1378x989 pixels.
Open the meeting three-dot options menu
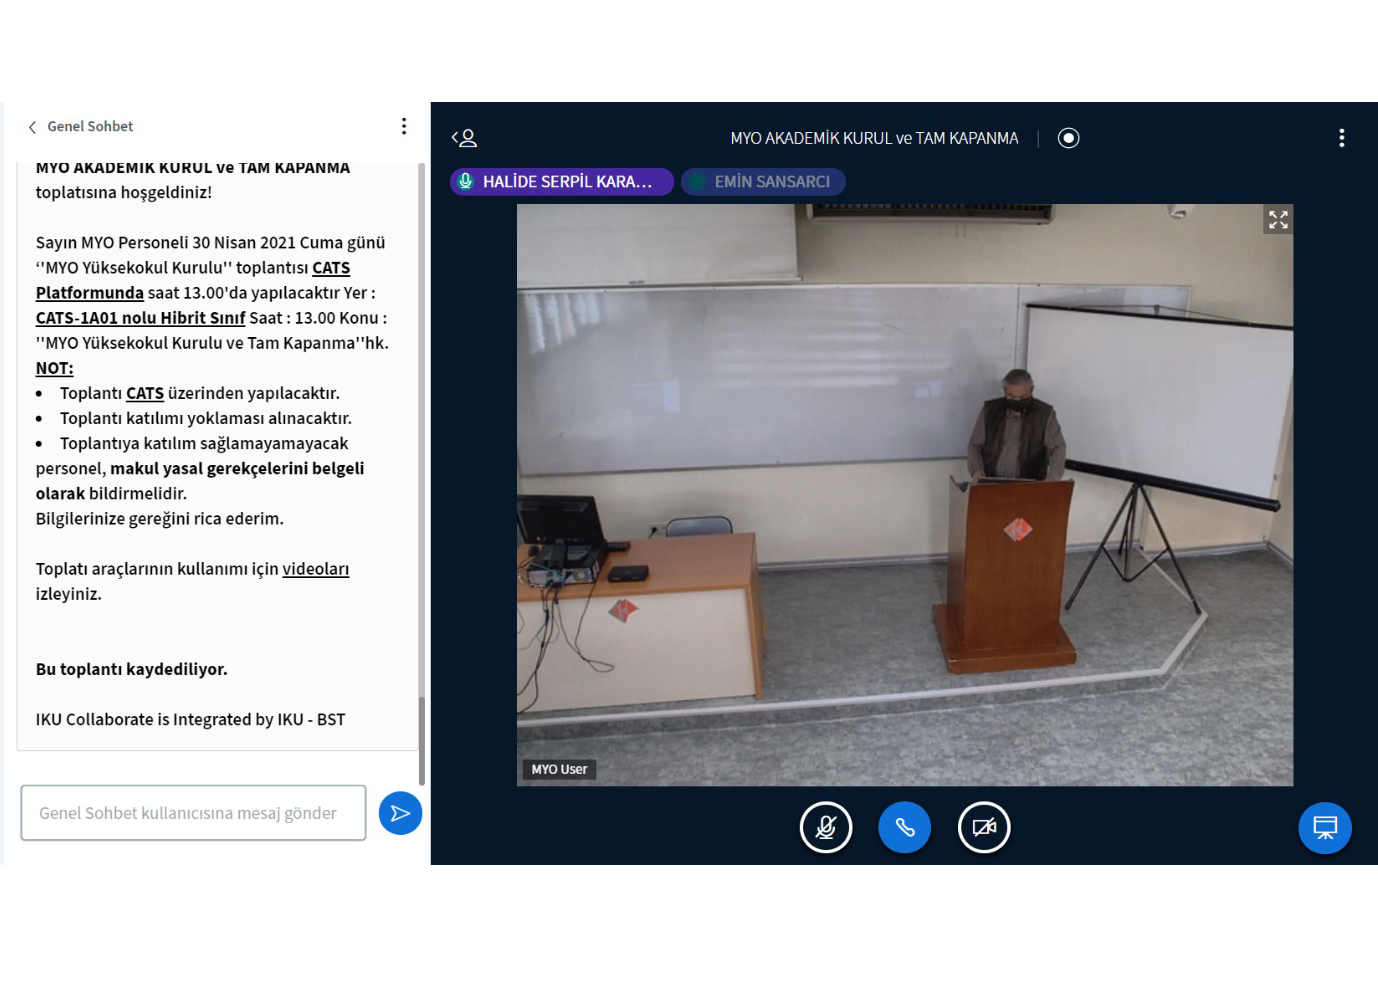coord(1341,138)
